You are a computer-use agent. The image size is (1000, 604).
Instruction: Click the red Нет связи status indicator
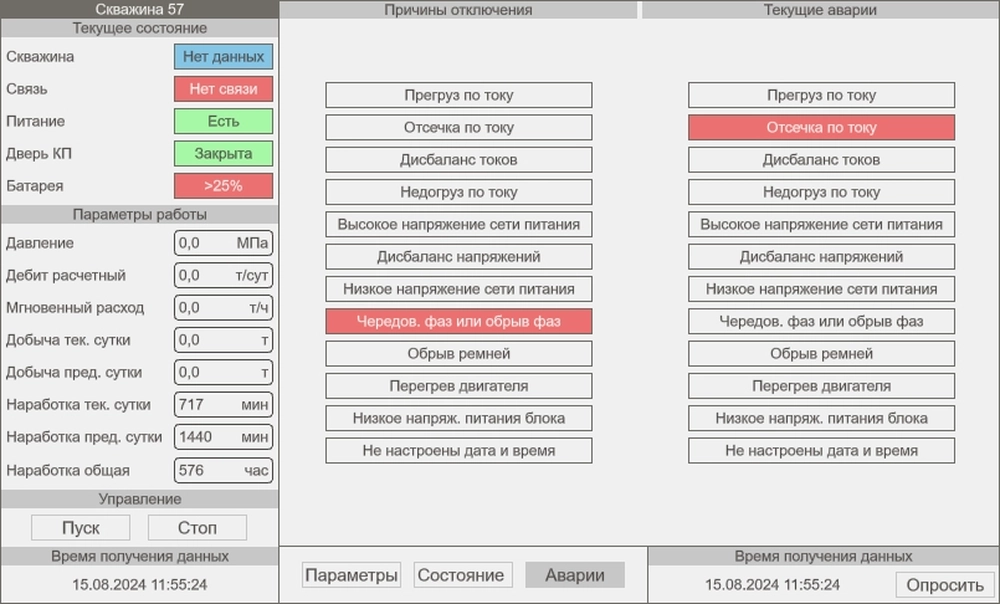[x=223, y=89]
